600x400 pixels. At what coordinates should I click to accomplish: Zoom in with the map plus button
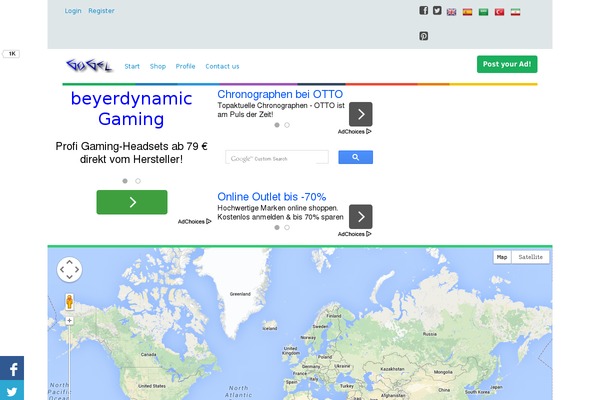click(x=69, y=321)
